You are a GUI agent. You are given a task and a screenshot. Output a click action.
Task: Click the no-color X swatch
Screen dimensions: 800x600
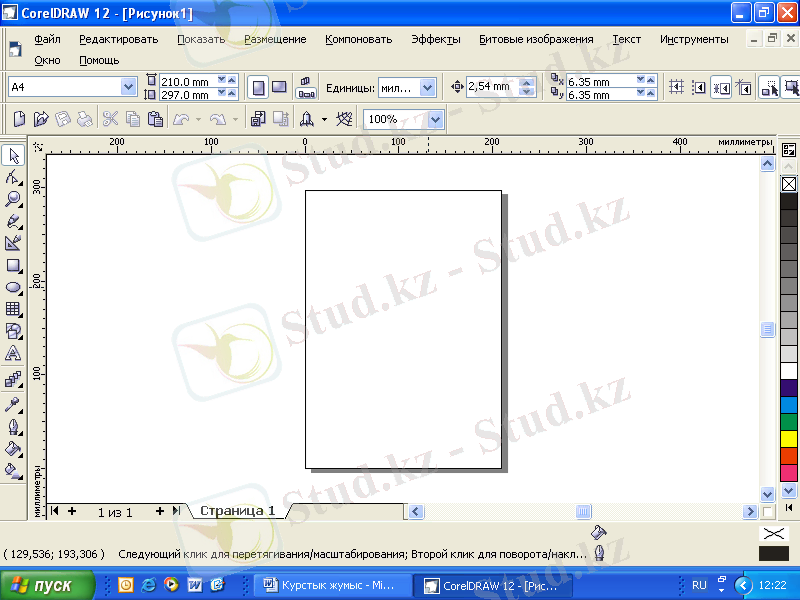[789, 184]
